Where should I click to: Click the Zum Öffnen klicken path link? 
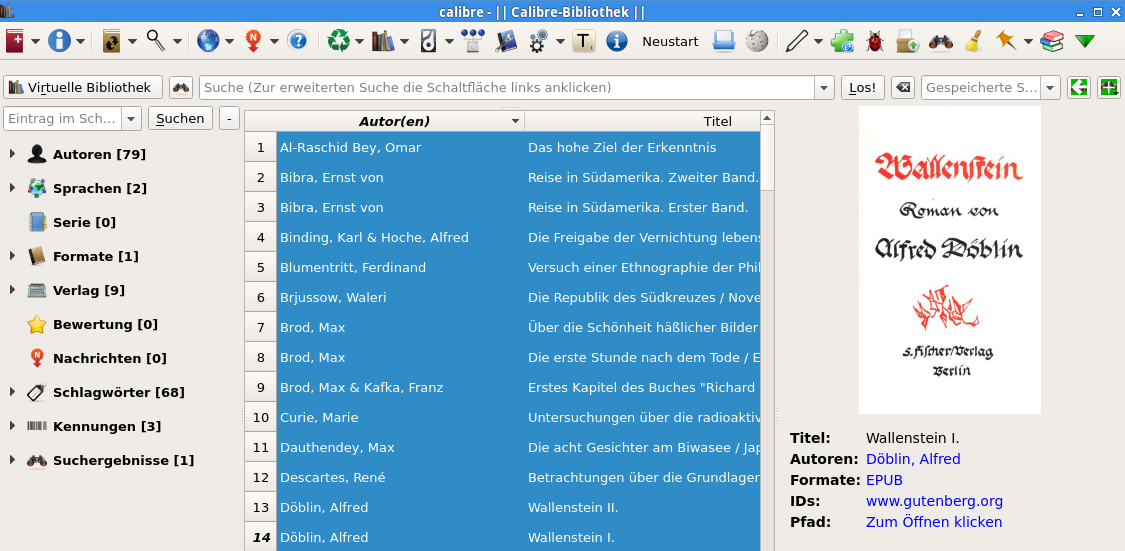click(x=933, y=522)
